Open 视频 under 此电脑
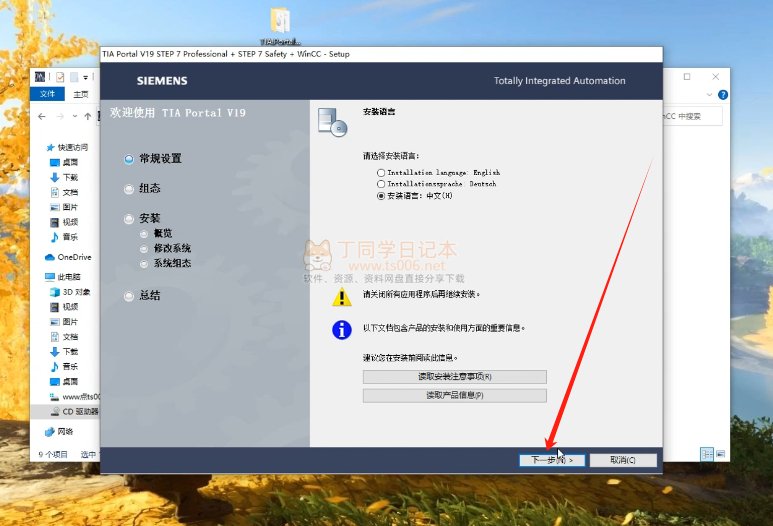This screenshot has height=526, width=773. pyautogui.click(x=64, y=307)
